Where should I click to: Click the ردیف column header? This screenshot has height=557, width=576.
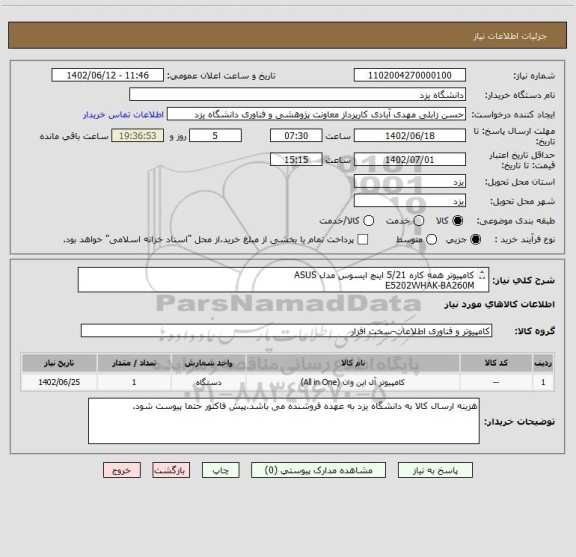(x=543, y=363)
